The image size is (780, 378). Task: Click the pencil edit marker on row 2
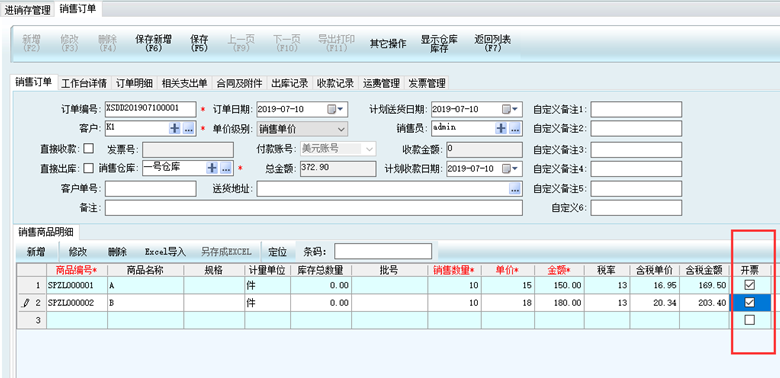(x=26, y=302)
